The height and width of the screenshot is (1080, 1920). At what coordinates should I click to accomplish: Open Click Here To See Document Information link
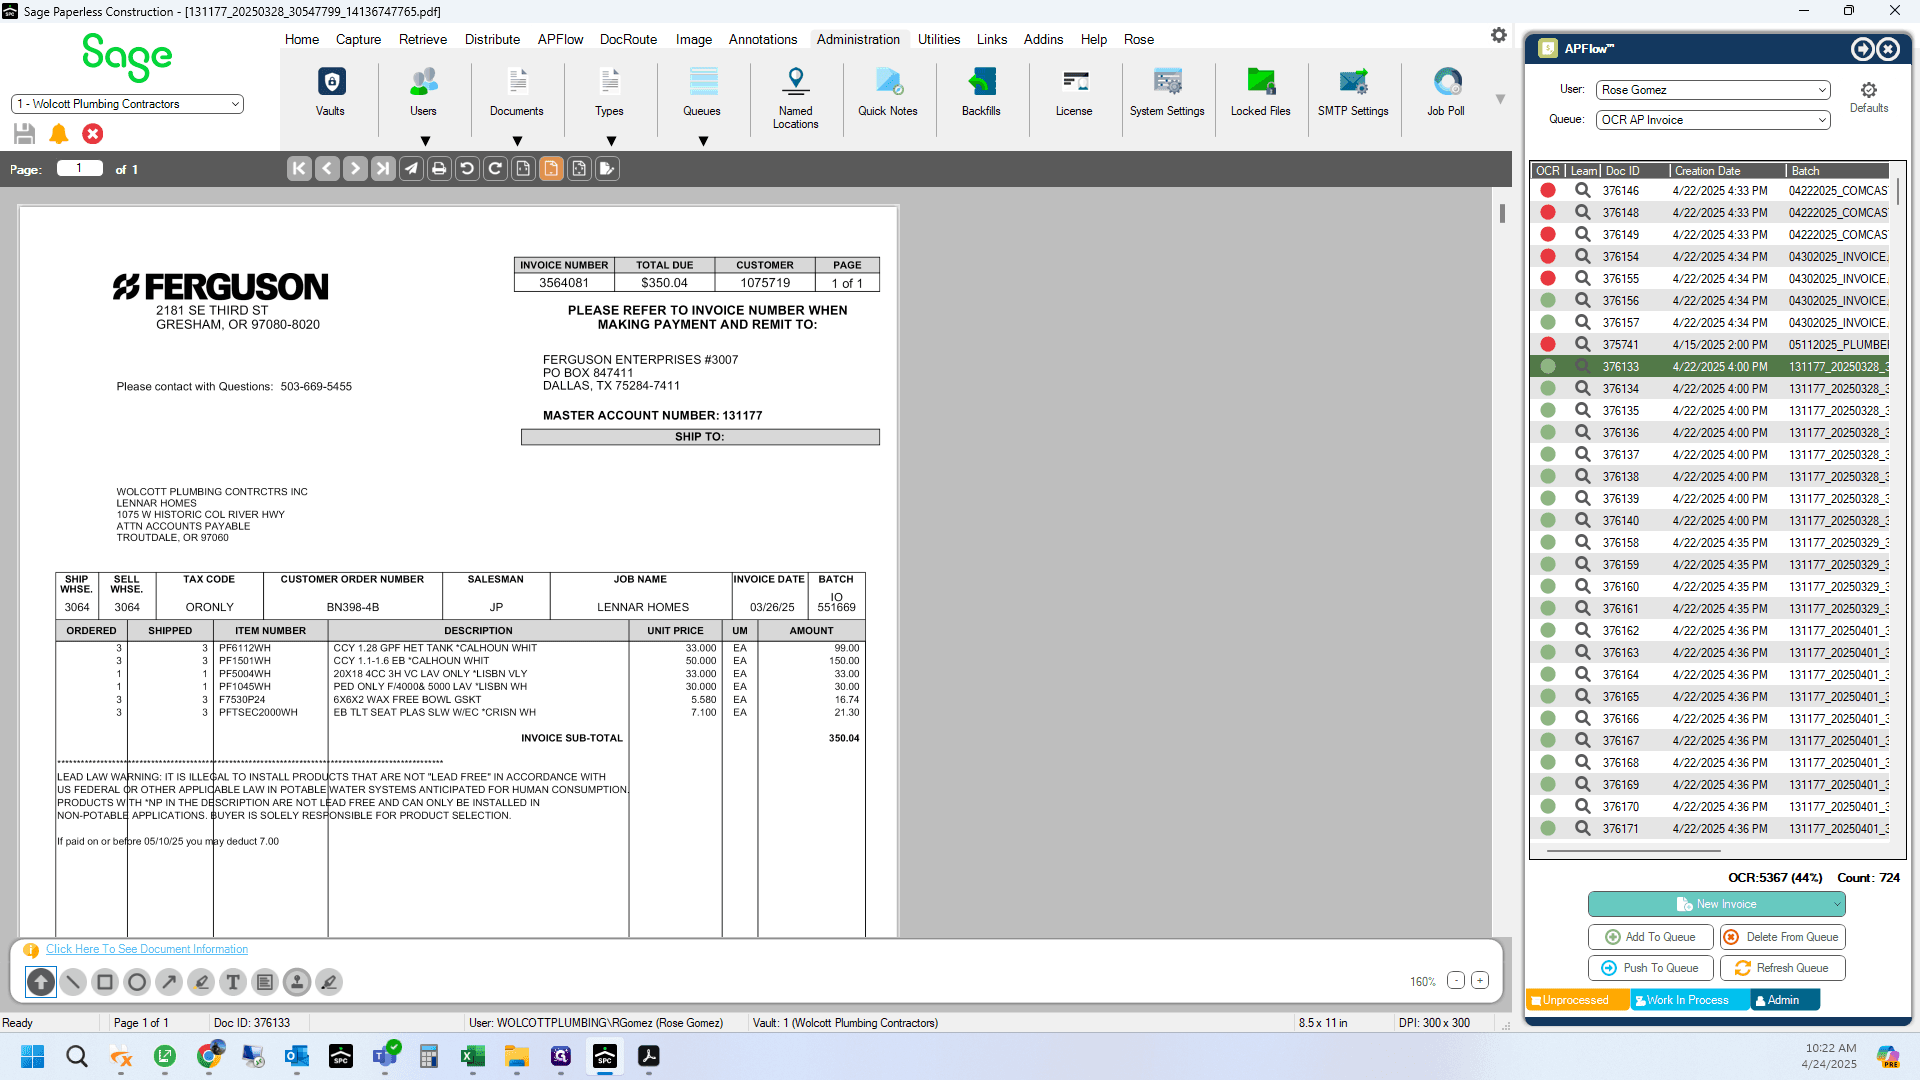pos(147,949)
